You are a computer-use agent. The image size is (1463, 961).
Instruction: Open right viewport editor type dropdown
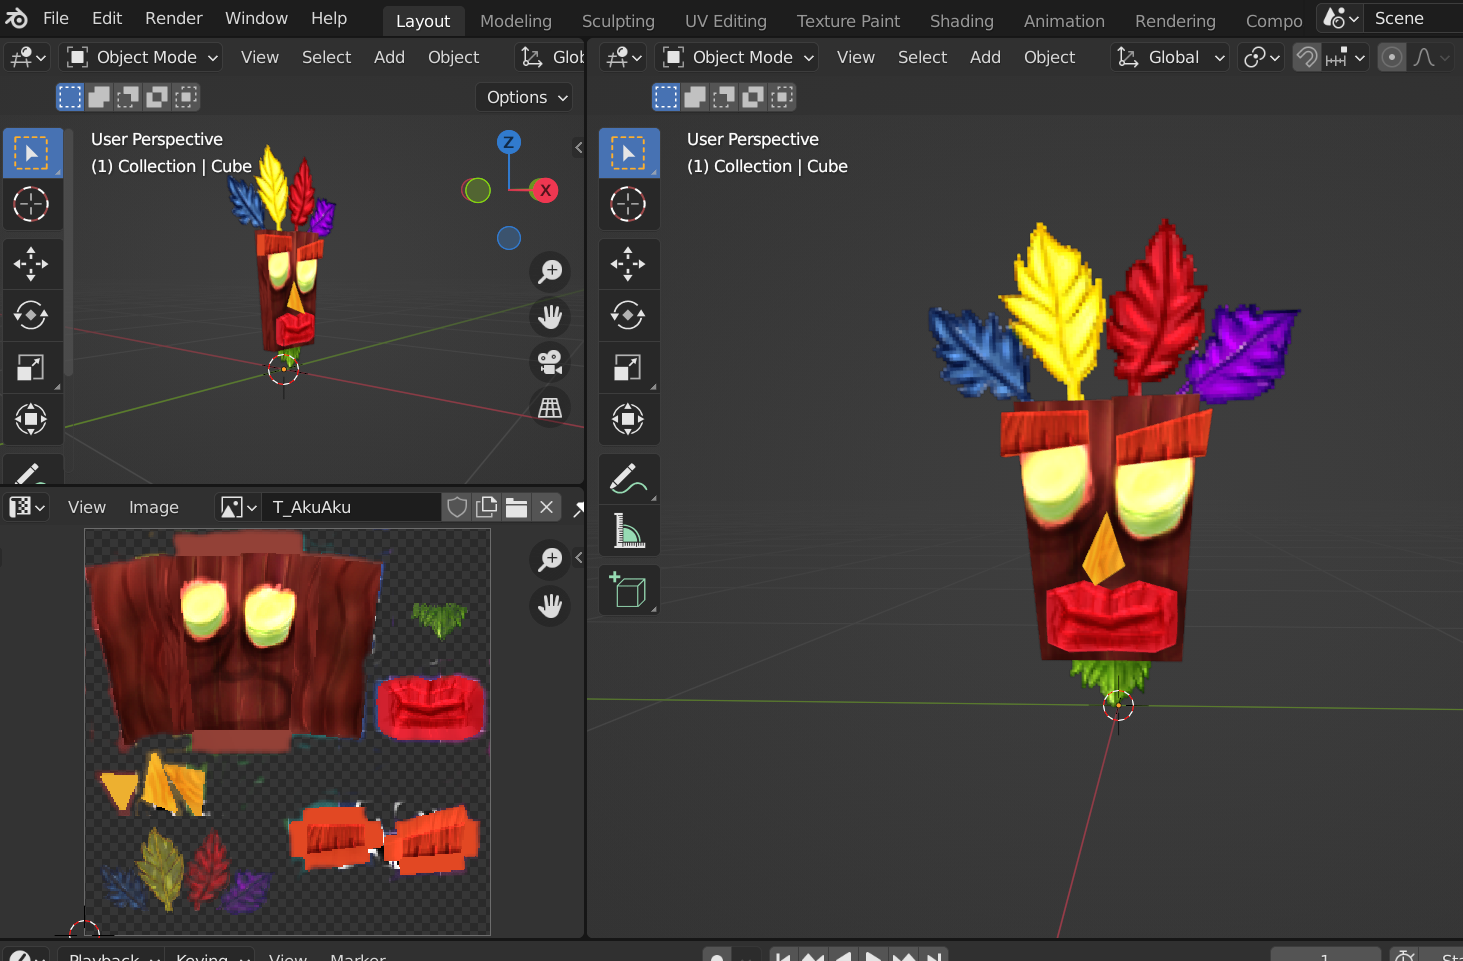[x=623, y=57]
